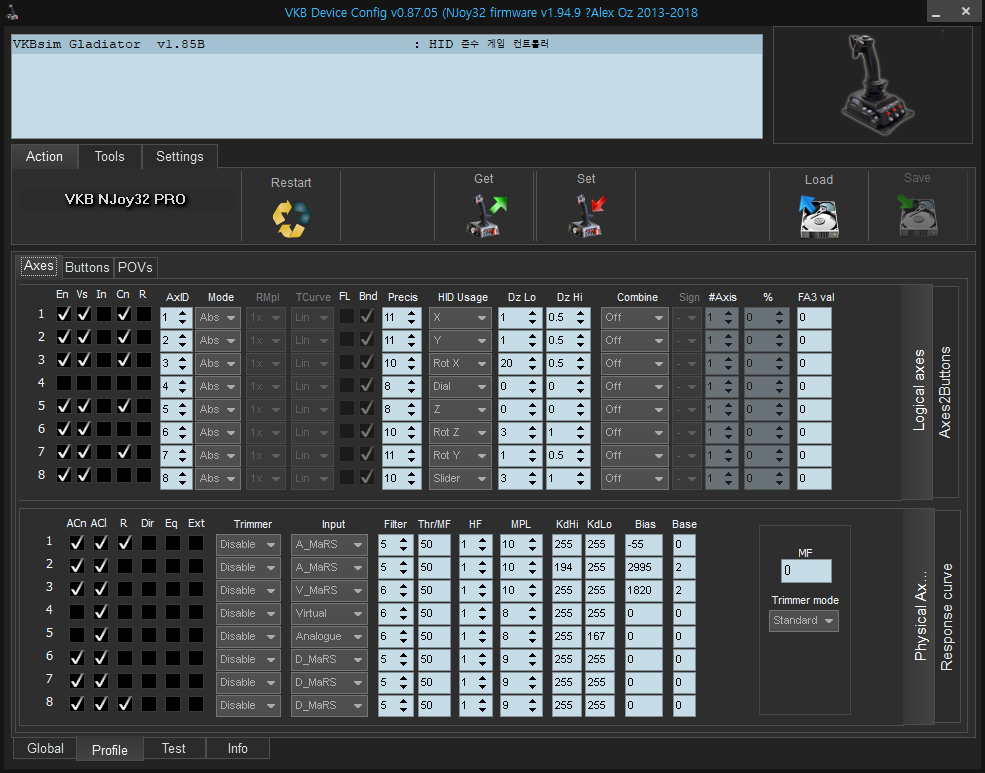Open the Global bottom tab
The height and width of the screenshot is (773, 985).
pyautogui.click(x=45, y=749)
